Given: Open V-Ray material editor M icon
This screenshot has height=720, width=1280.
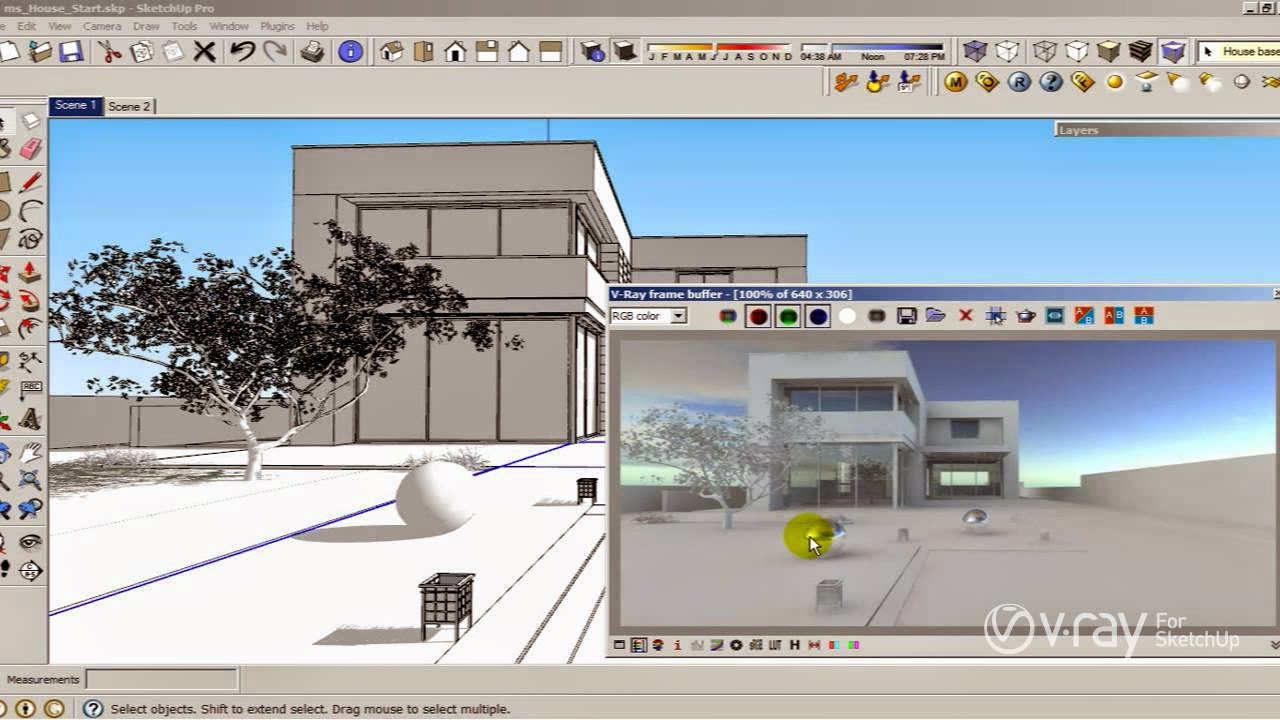Looking at the screenshot, I should click(x=955, y=82).
